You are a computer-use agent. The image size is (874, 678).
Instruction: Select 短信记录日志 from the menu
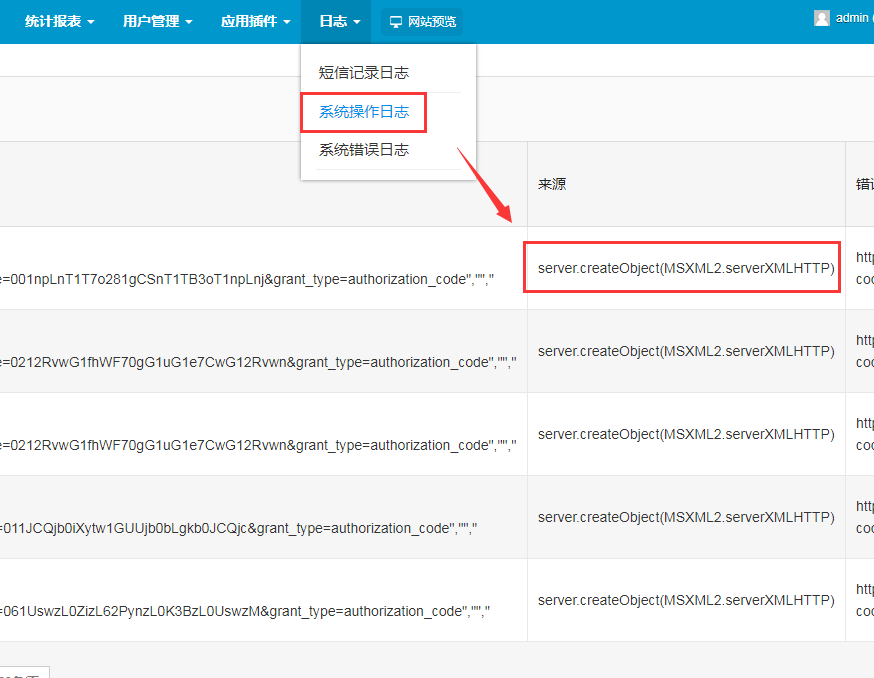pyautogui.click(x=363, y=73)
